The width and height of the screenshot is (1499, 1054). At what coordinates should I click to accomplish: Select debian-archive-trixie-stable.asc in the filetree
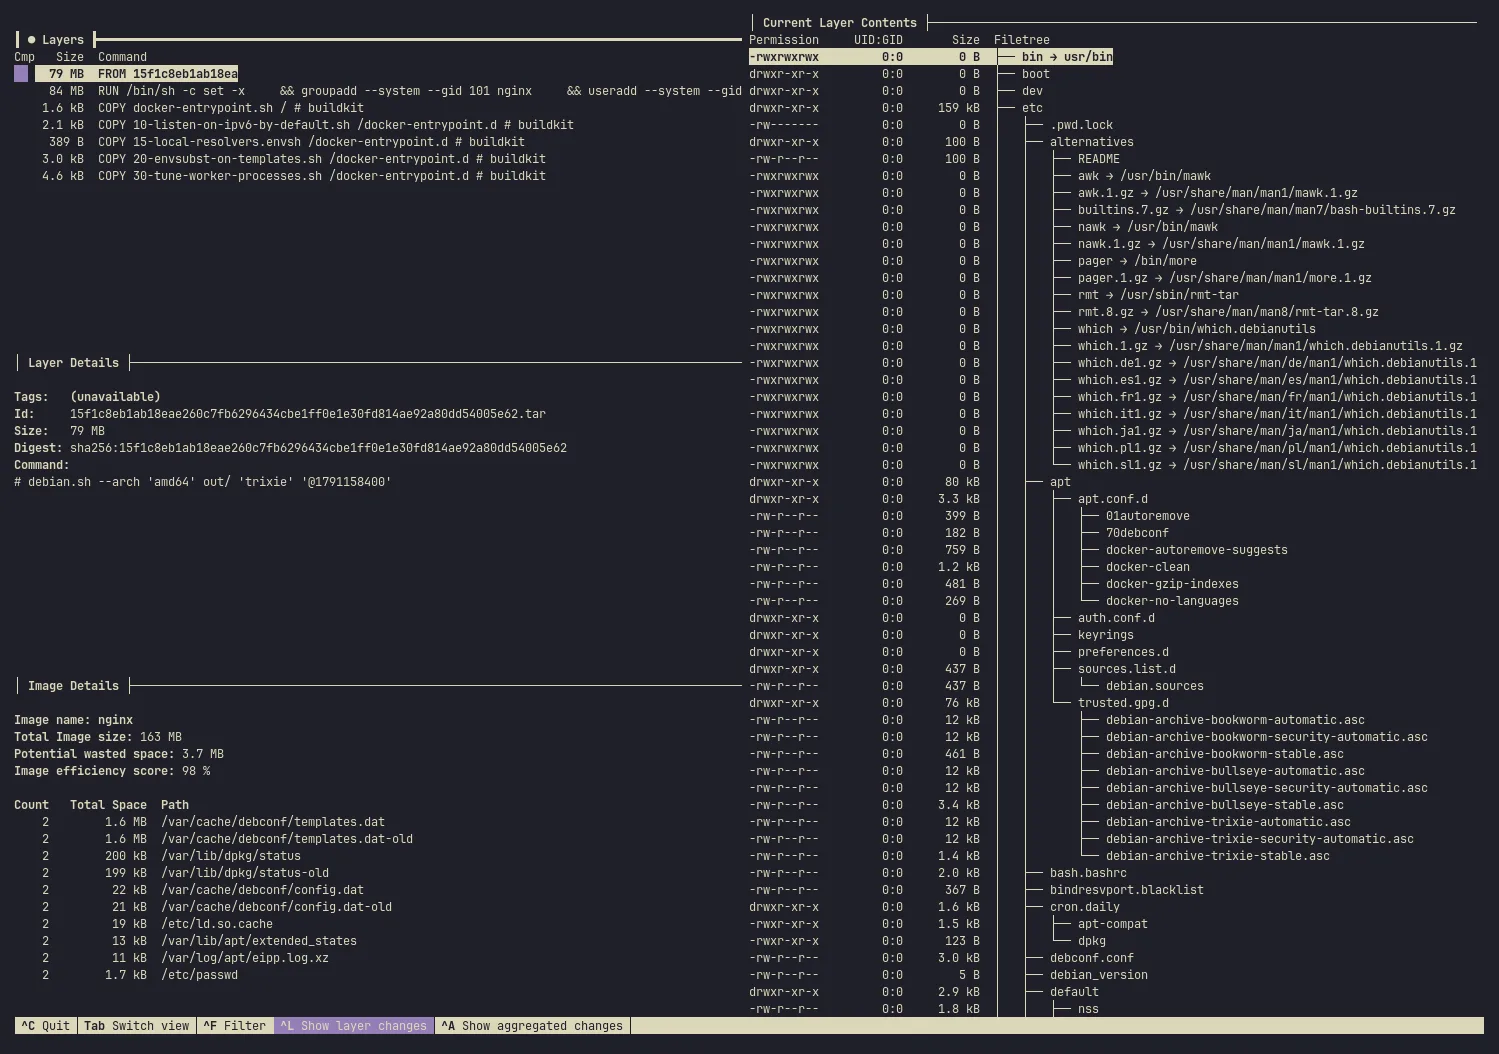pyautogui.click(x=1218, y=856)
